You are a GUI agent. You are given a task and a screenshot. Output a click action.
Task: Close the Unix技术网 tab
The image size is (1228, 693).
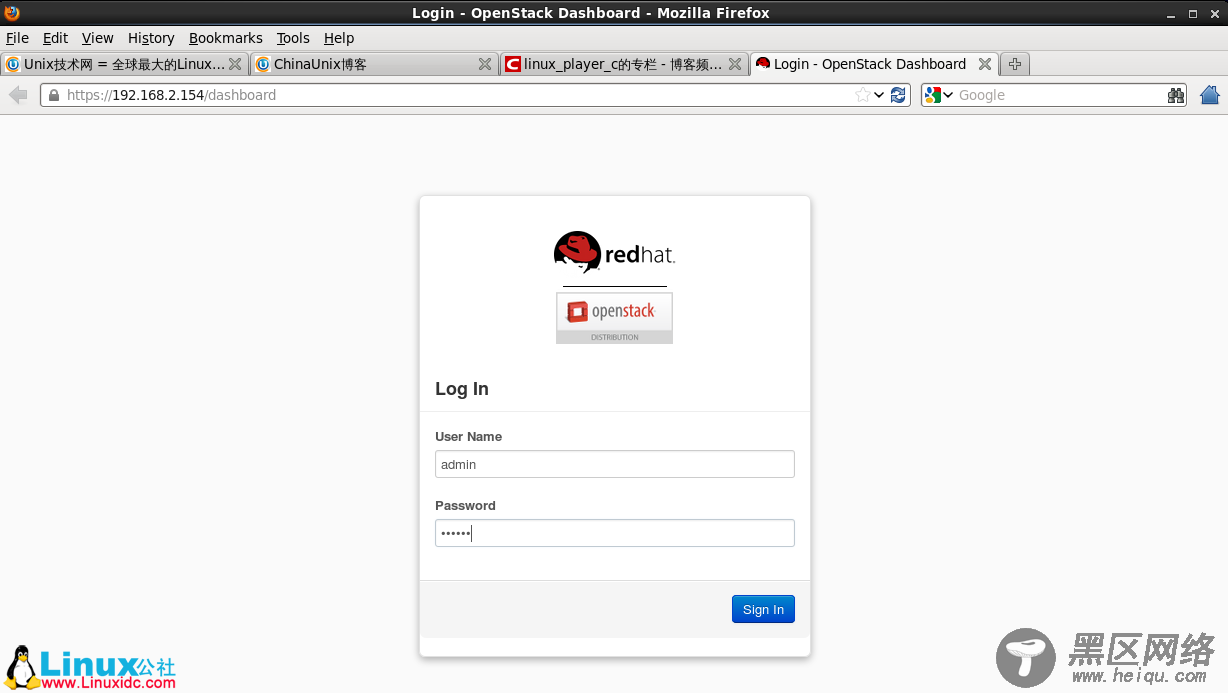(x=235, y=64)
